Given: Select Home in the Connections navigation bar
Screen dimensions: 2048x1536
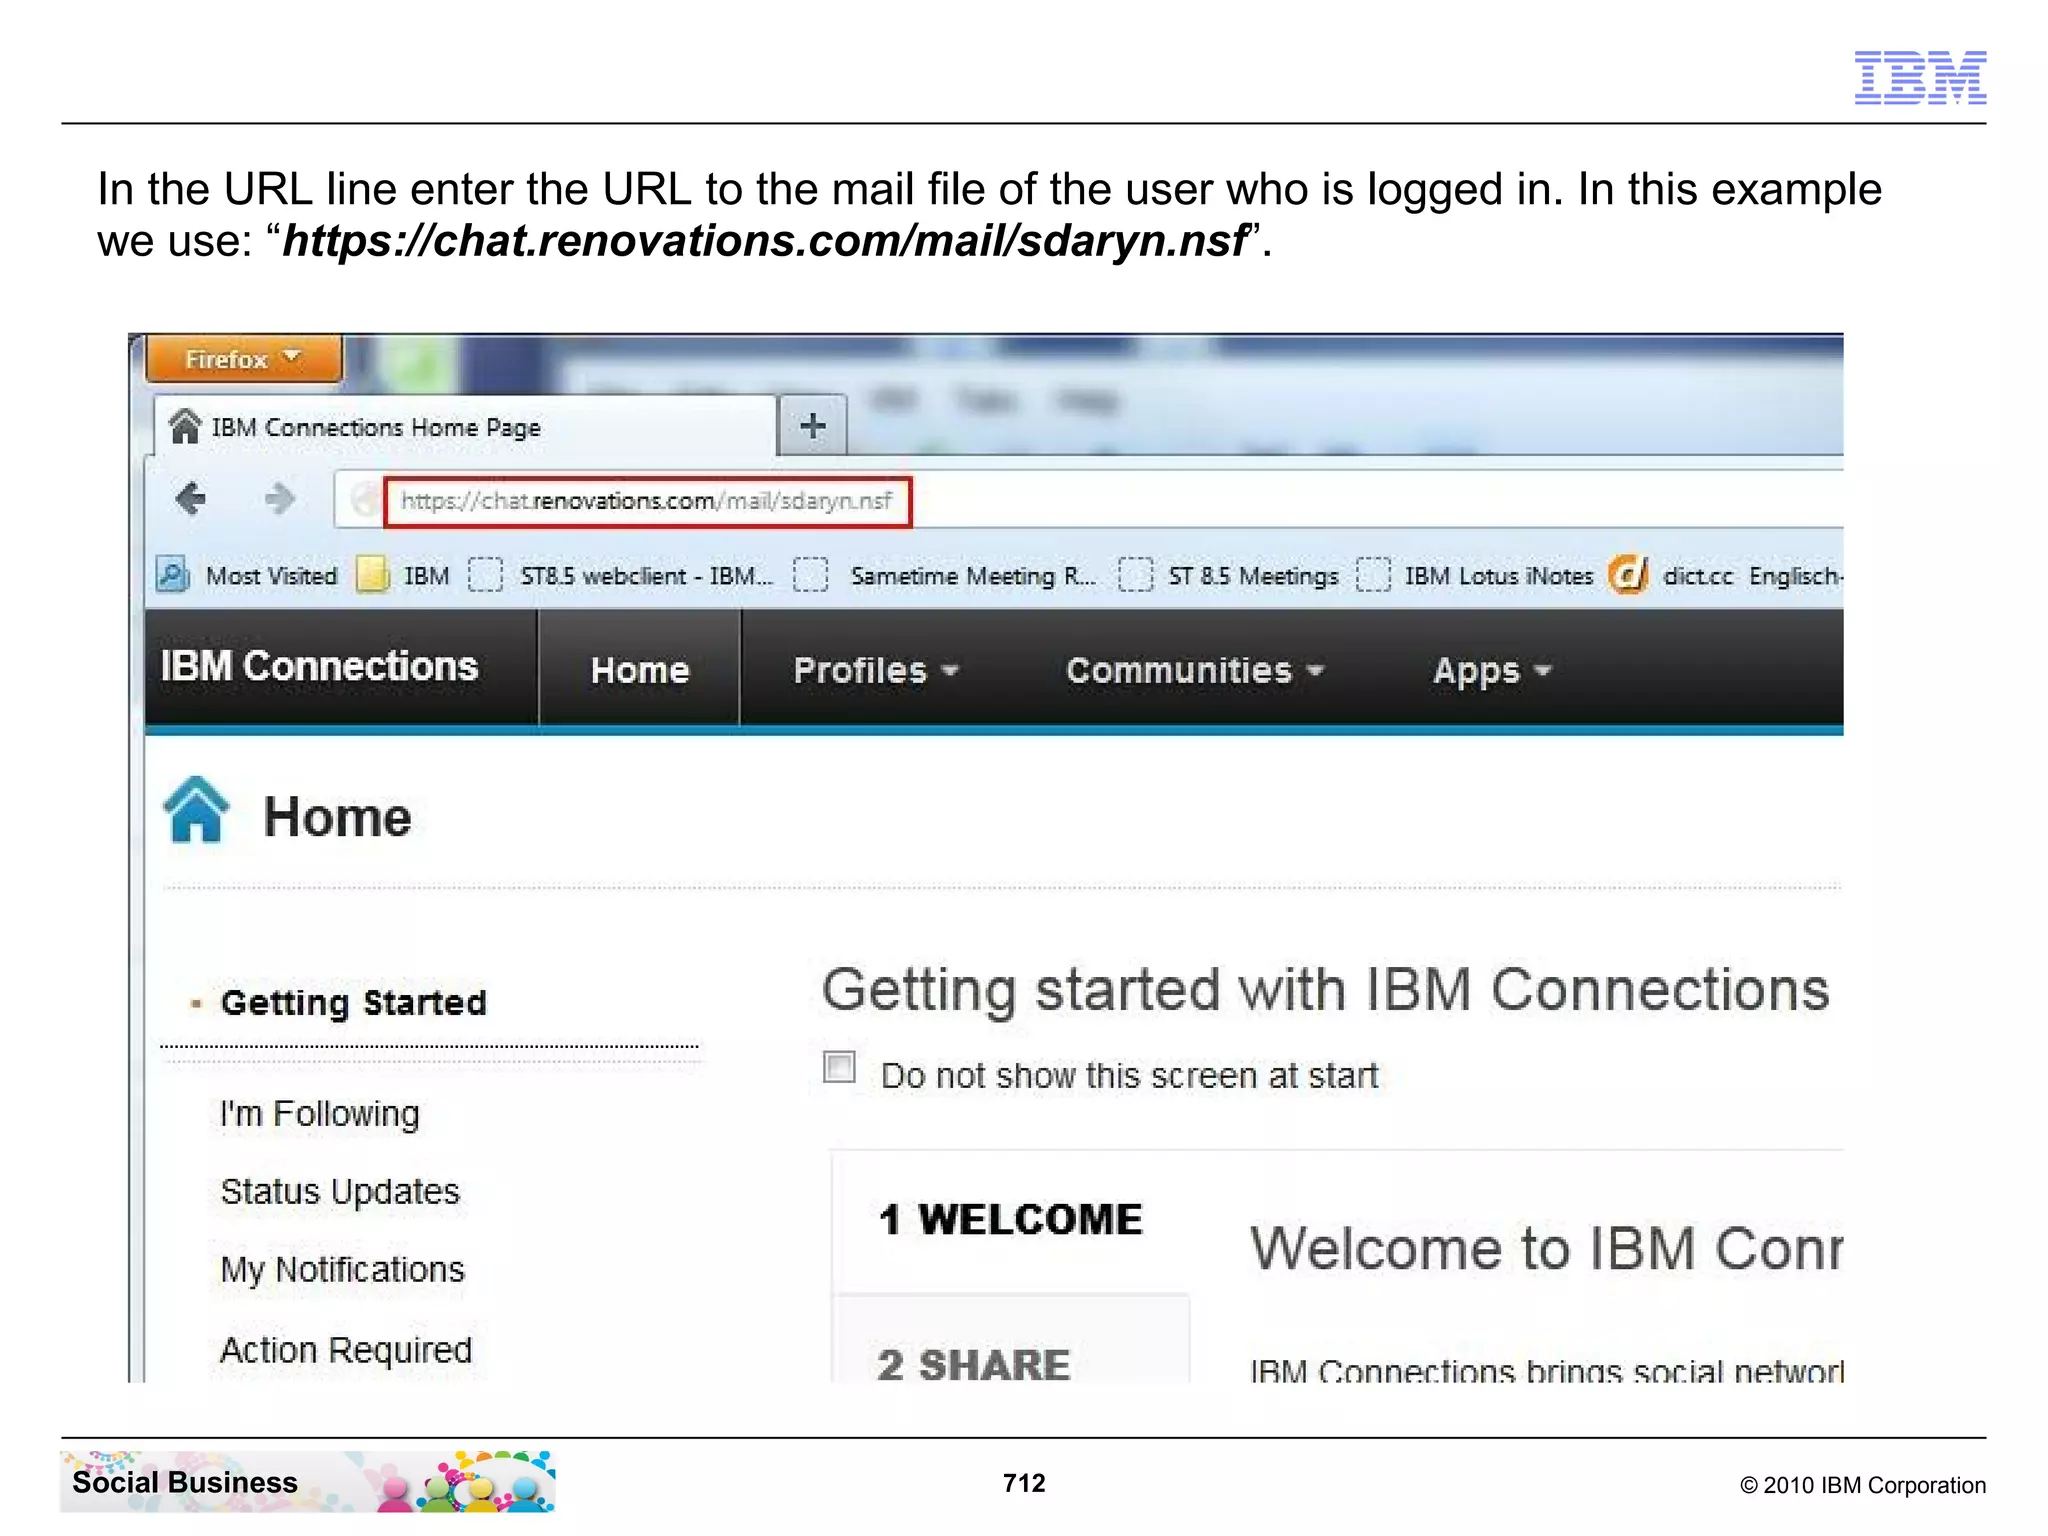Looking at the screenshot, I should 640,669.
